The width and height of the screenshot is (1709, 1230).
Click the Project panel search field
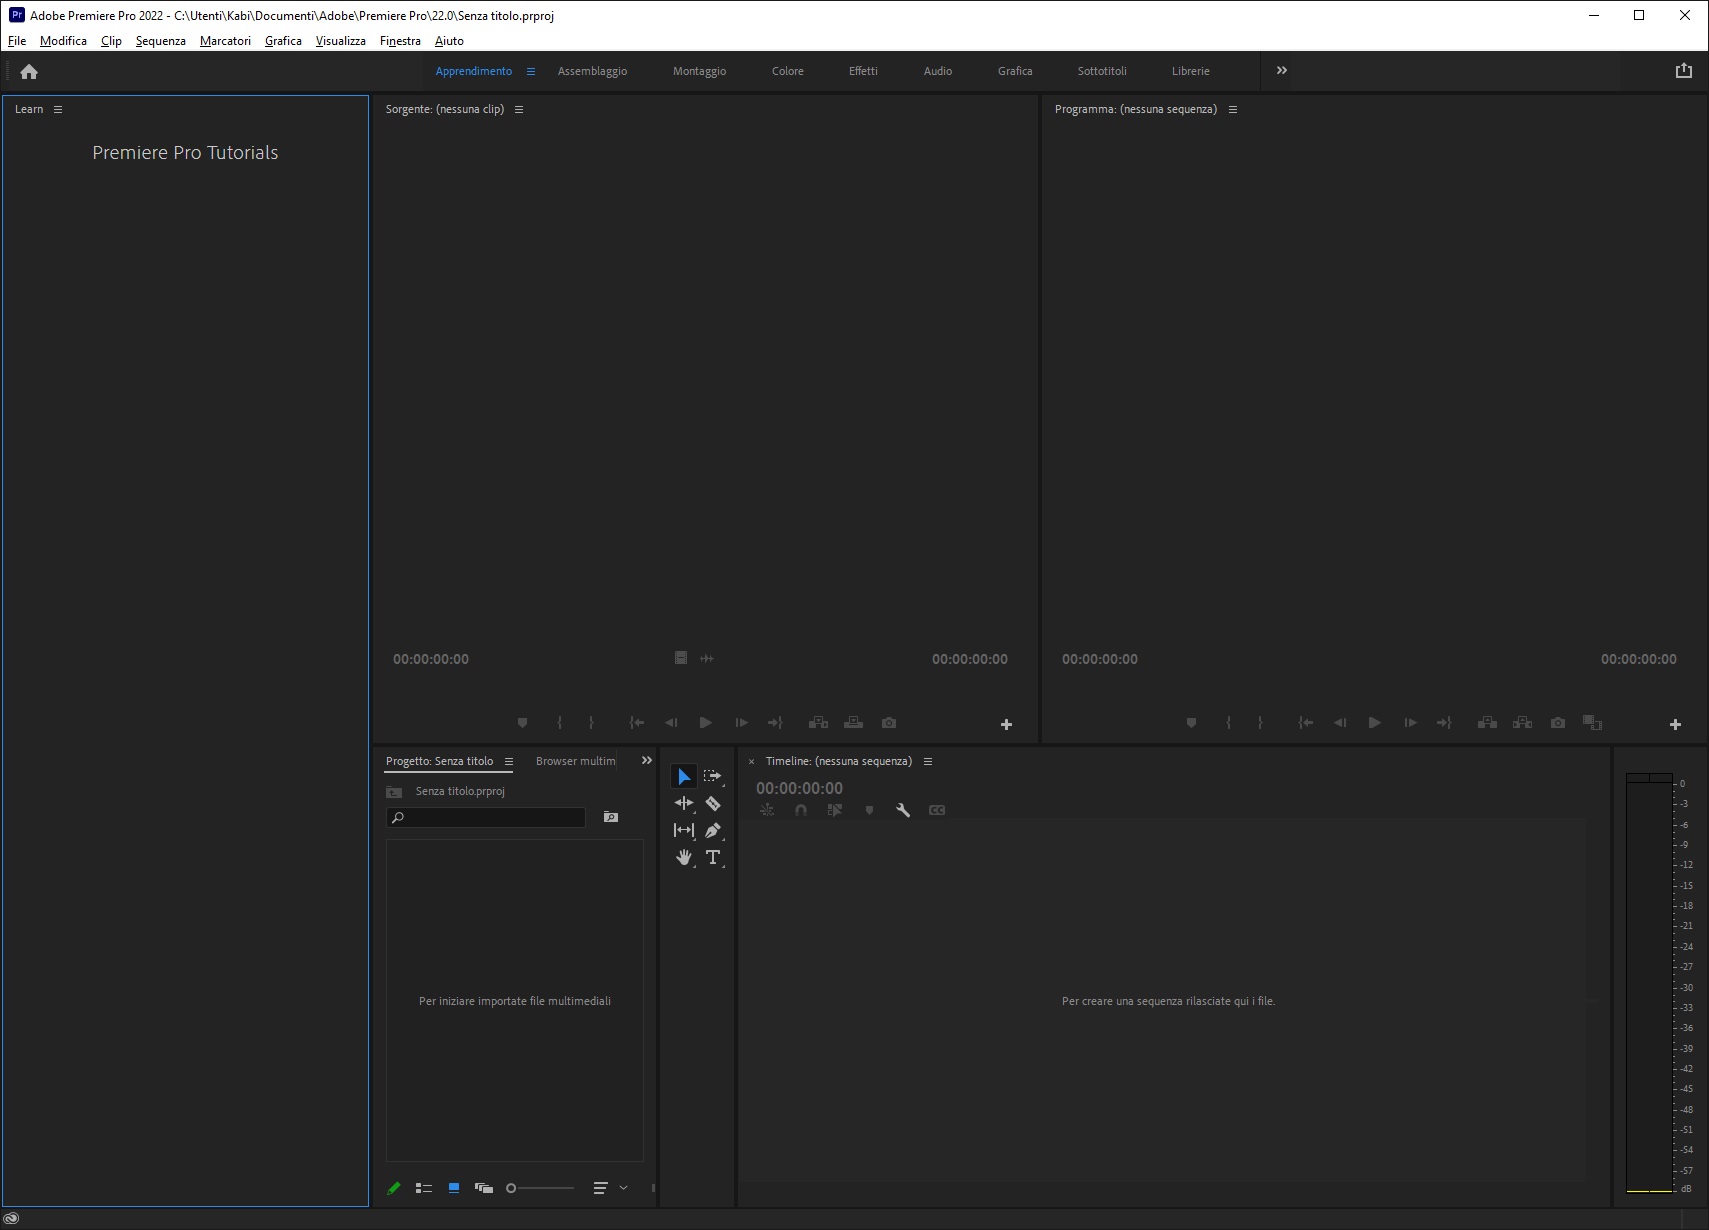point(486,817)
